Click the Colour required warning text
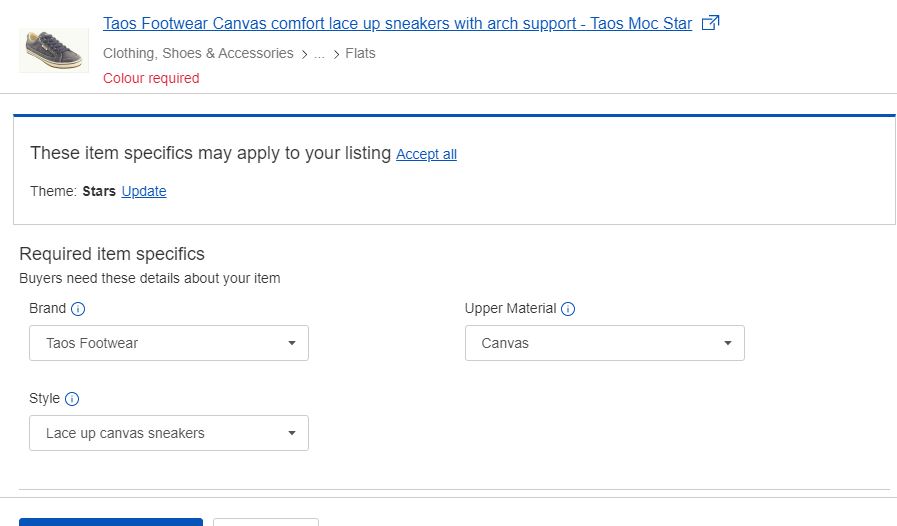 pos(151,78)
